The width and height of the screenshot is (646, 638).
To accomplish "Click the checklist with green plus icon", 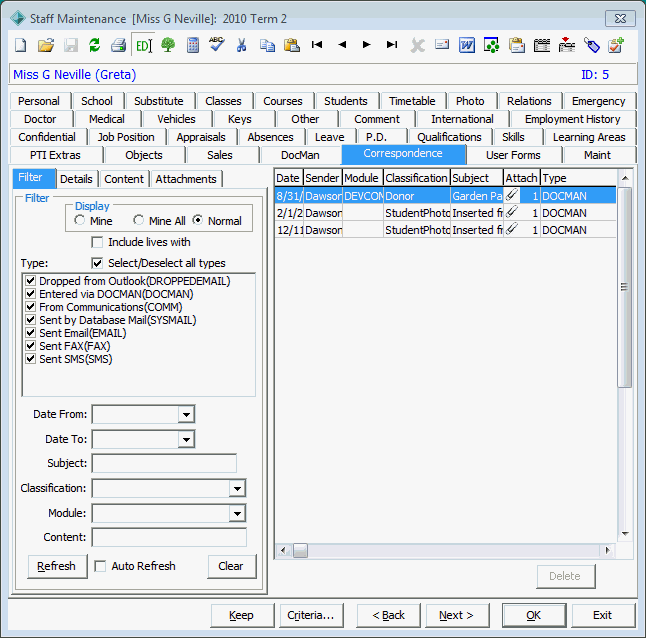I will click(616, 45).
